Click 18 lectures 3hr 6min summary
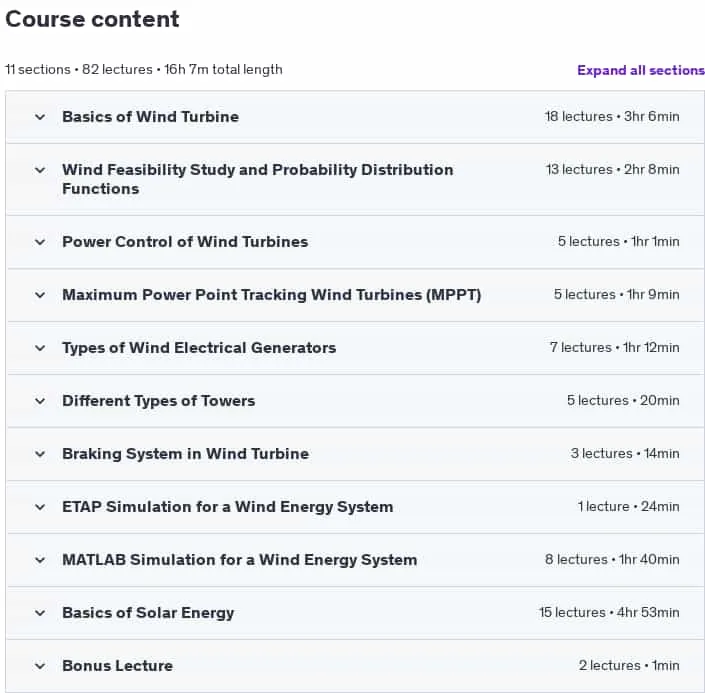705x693 pixels. tap(612, 116)
